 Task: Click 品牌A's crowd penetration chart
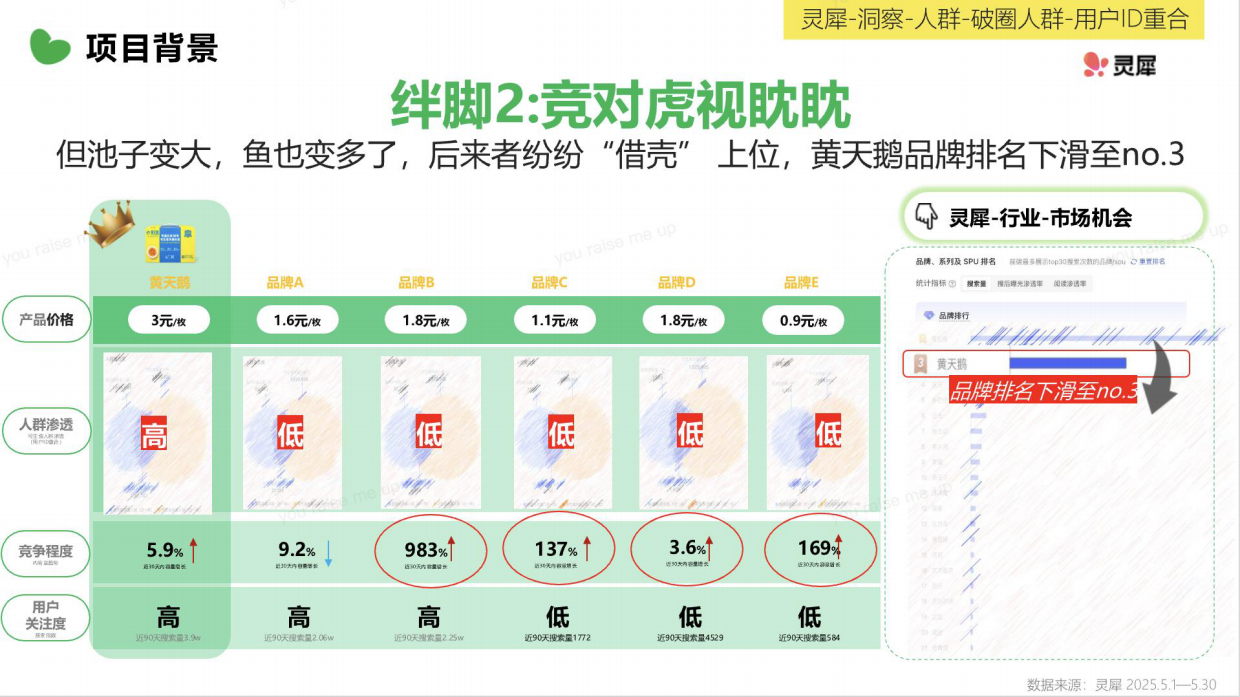coord(291,433)
